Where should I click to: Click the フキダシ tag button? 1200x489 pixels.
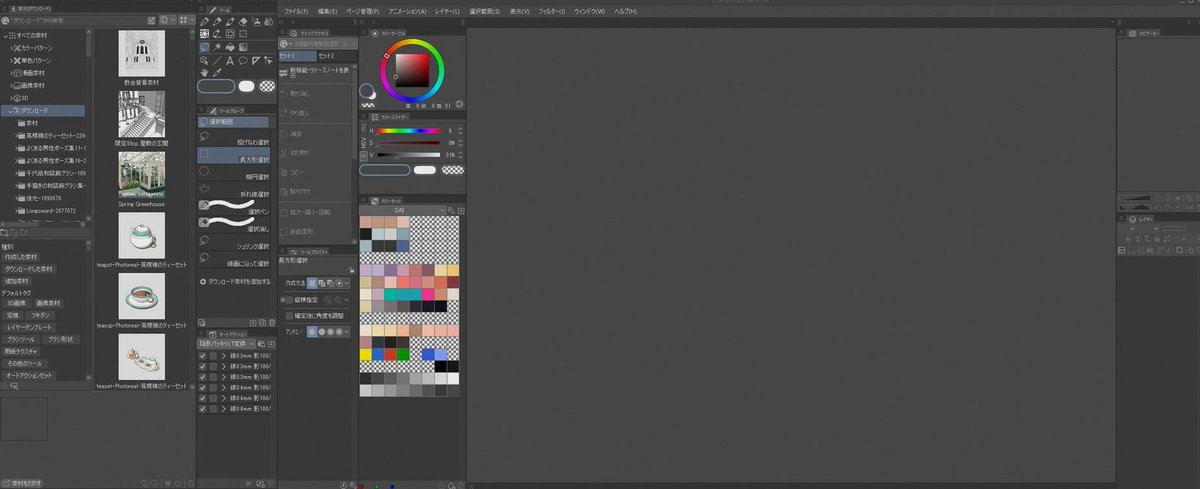(x=40, y=315)
